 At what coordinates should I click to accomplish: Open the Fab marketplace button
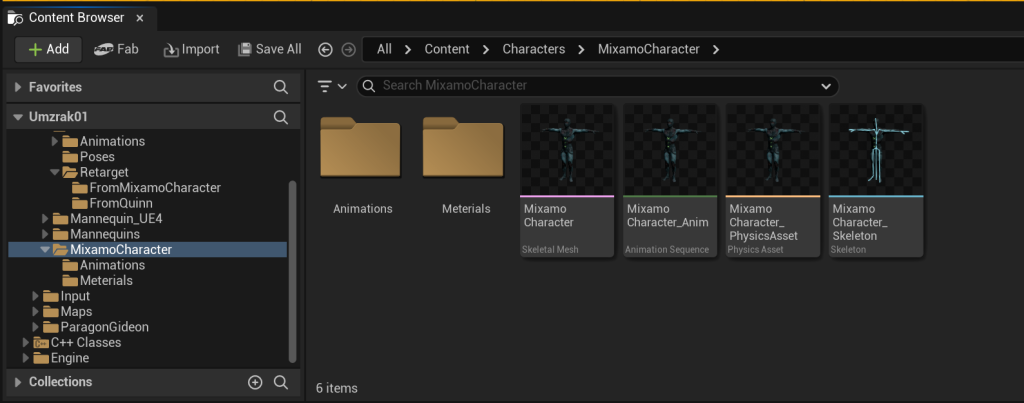[x=116, y=49]
